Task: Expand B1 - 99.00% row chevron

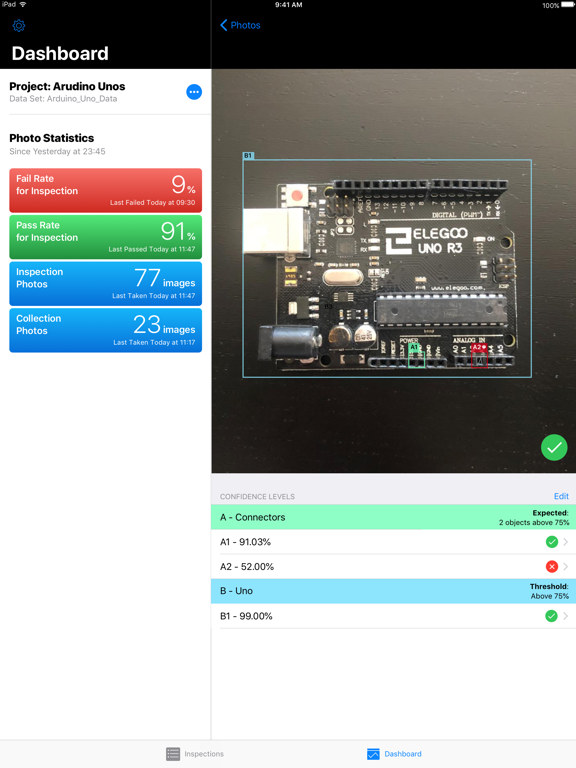Action: click(x=566, y=616)
